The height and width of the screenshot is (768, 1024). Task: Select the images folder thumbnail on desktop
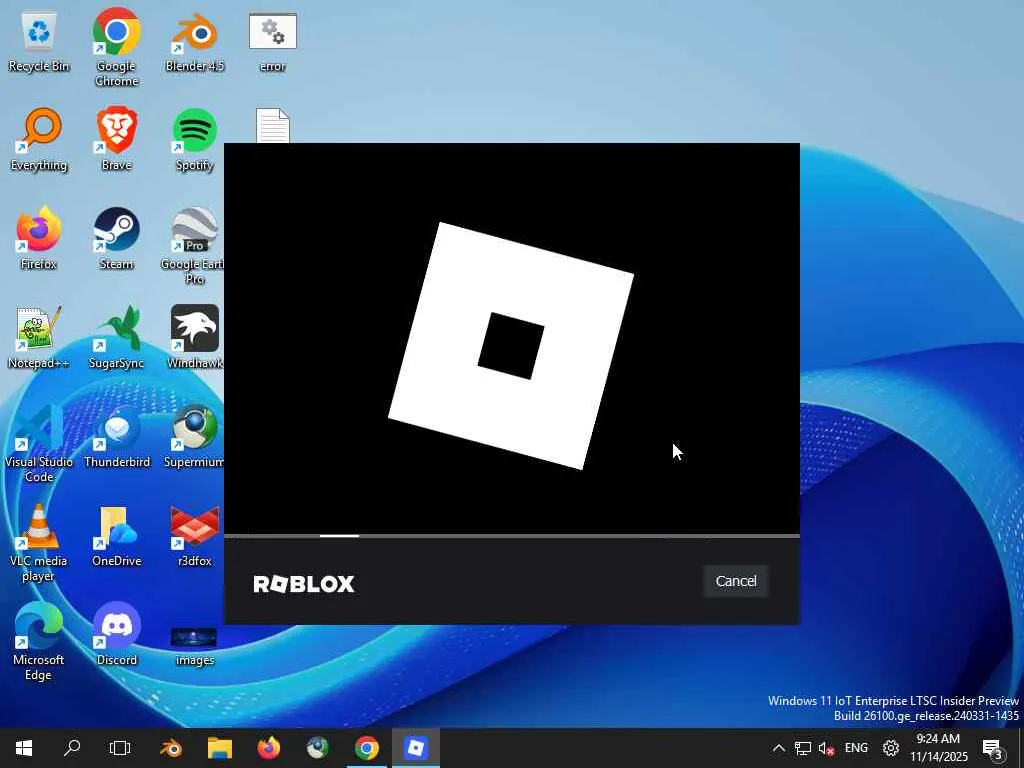[195, 647]
